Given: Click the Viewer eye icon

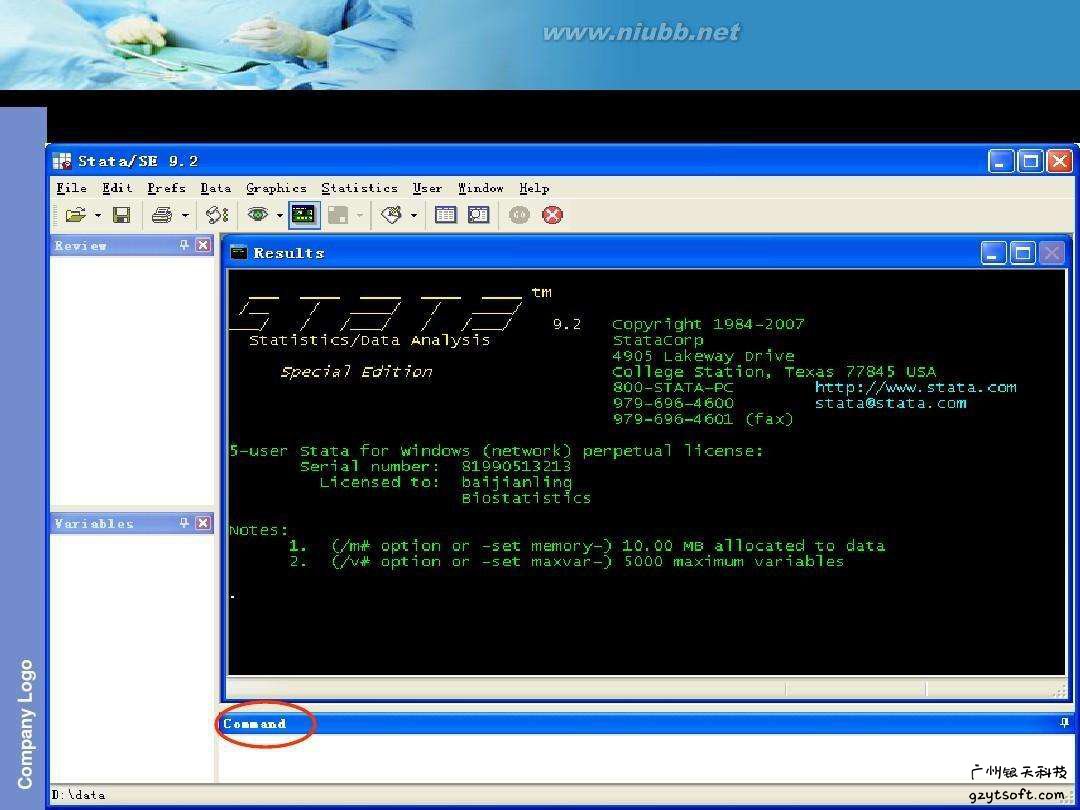Looking at the screenshot, I should pyautogui.click(x=258, y=215).
